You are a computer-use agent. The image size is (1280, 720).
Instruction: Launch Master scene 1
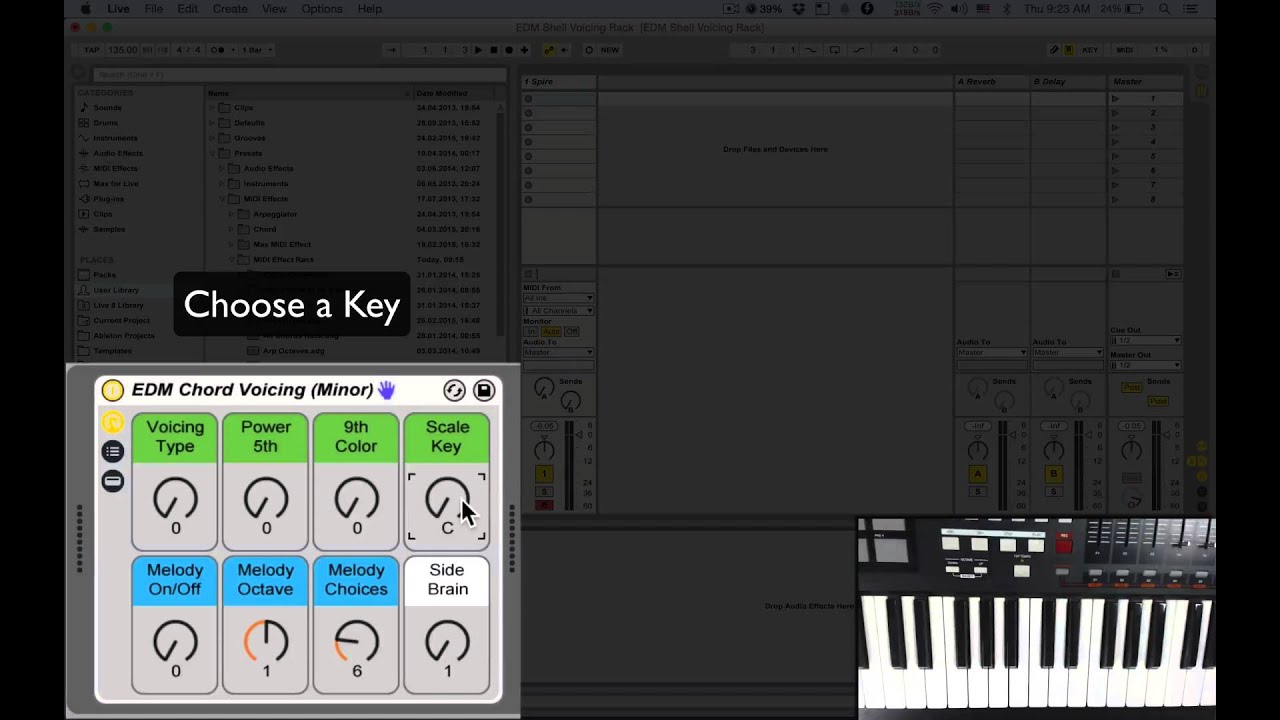pyautogui.click(x=1116, y=99)
